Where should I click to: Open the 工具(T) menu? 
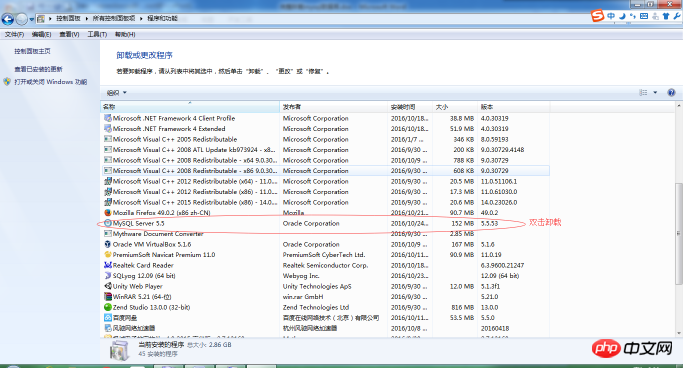(97, 34)
